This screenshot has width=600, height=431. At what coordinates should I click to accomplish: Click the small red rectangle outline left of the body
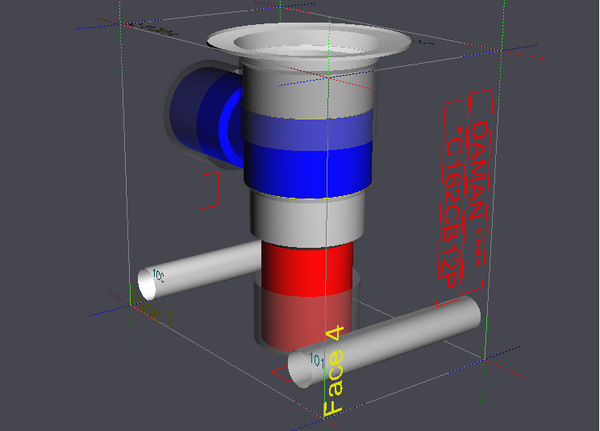(209, 191)
